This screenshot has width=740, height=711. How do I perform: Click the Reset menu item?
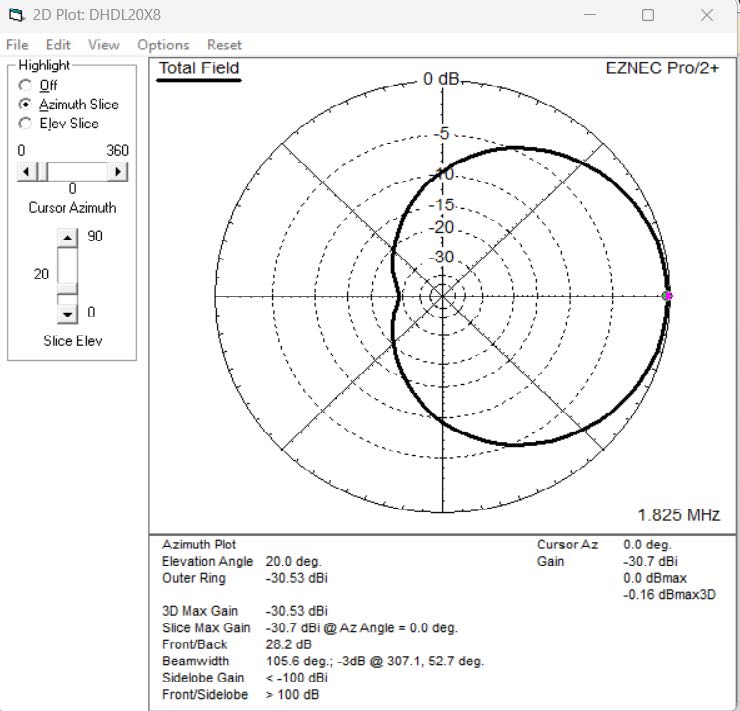224,45
